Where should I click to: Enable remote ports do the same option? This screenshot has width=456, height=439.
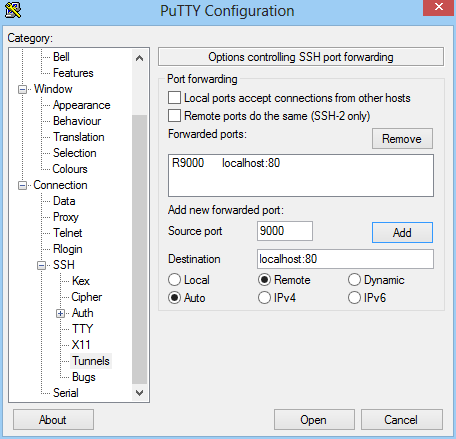(174, 116)
